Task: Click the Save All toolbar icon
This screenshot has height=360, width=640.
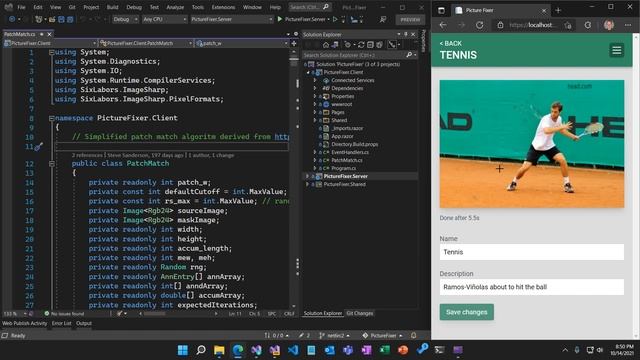Action: pyautogui.click(x=70, y=19)
